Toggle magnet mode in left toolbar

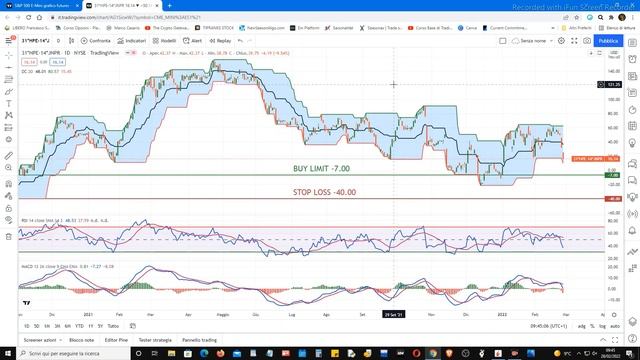[x=9, y=184]
